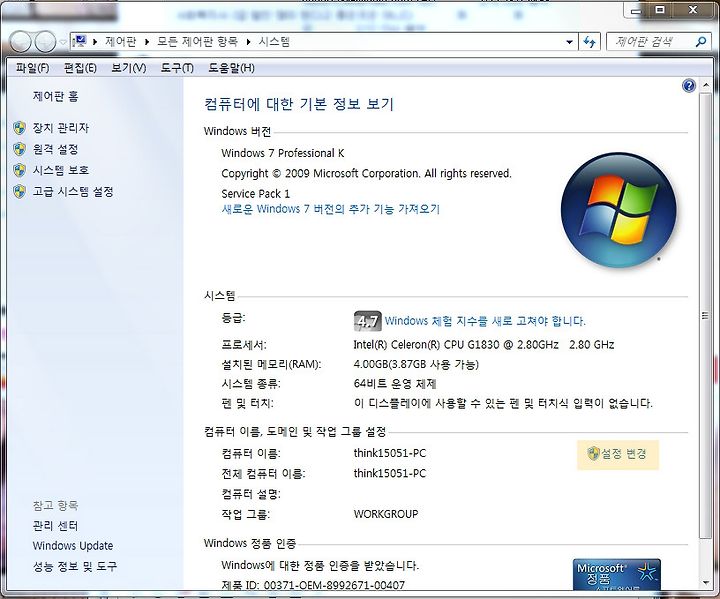Click 4.00GB(3.87GB 사용 가능) memory value
The width and height of the screenshot is (720, 599).
[x=416, y=364]
